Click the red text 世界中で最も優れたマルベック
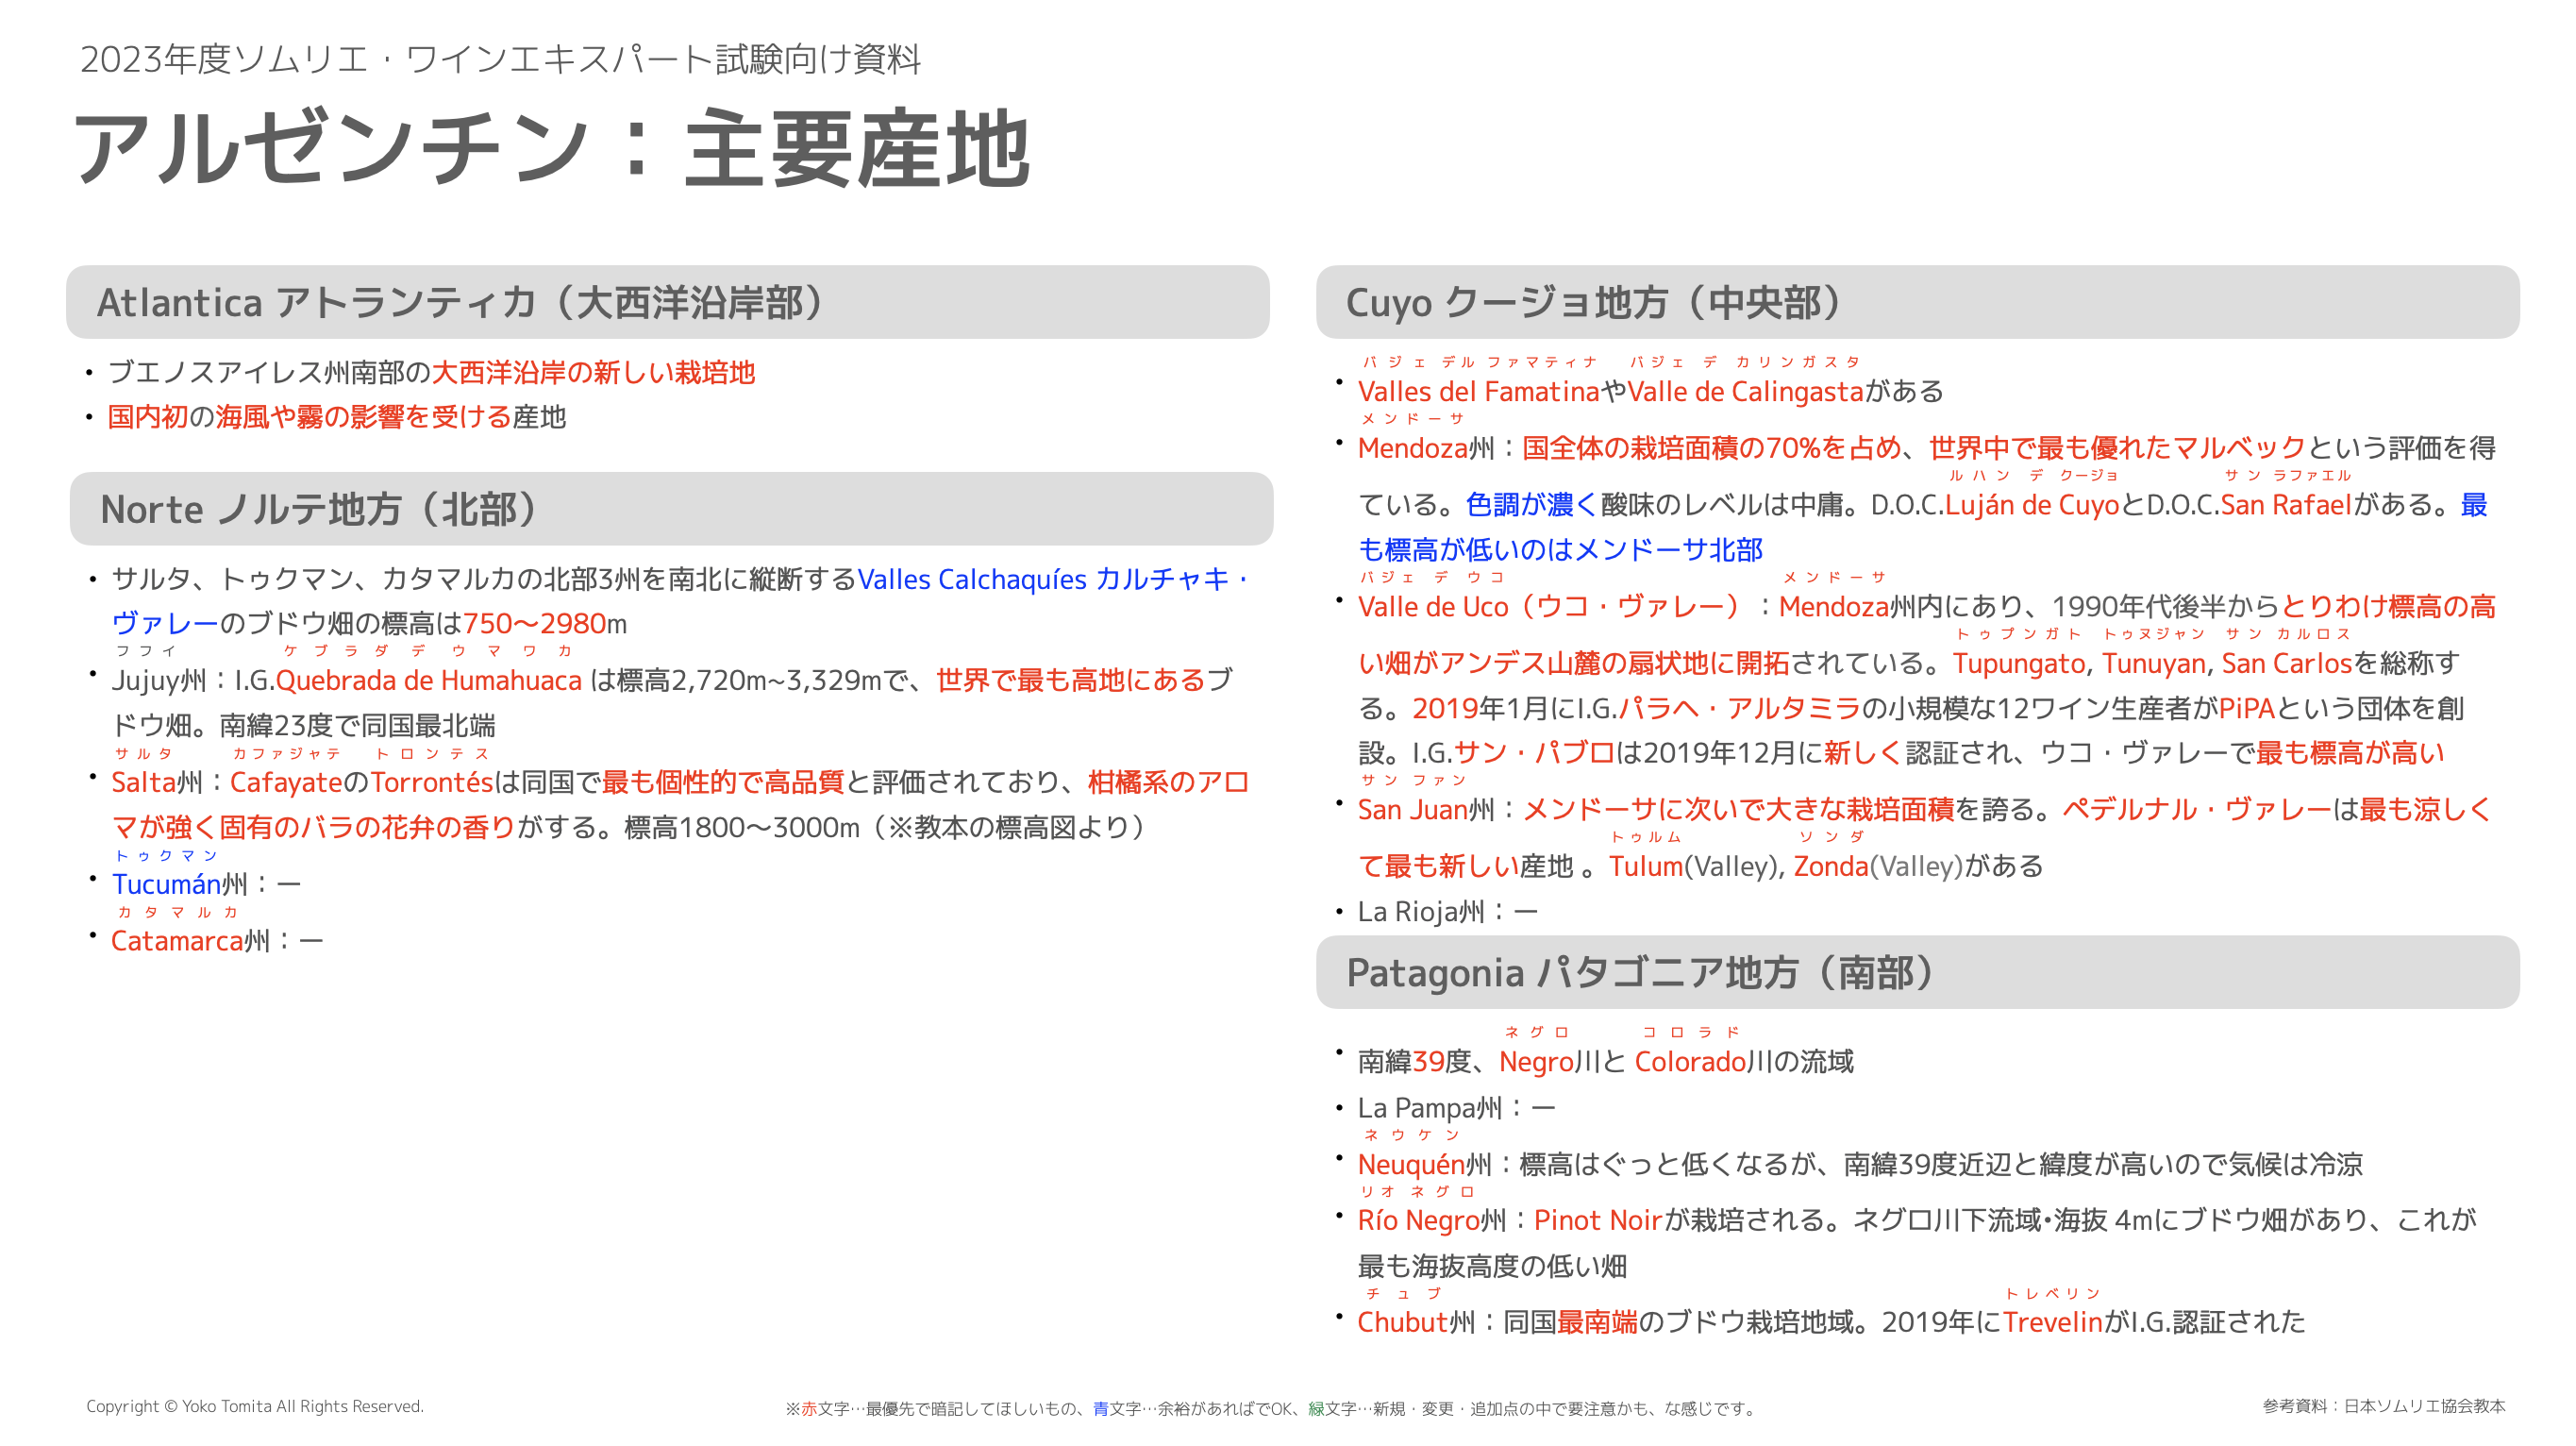2576x1446 pixels. click(x=2117, y=449)
